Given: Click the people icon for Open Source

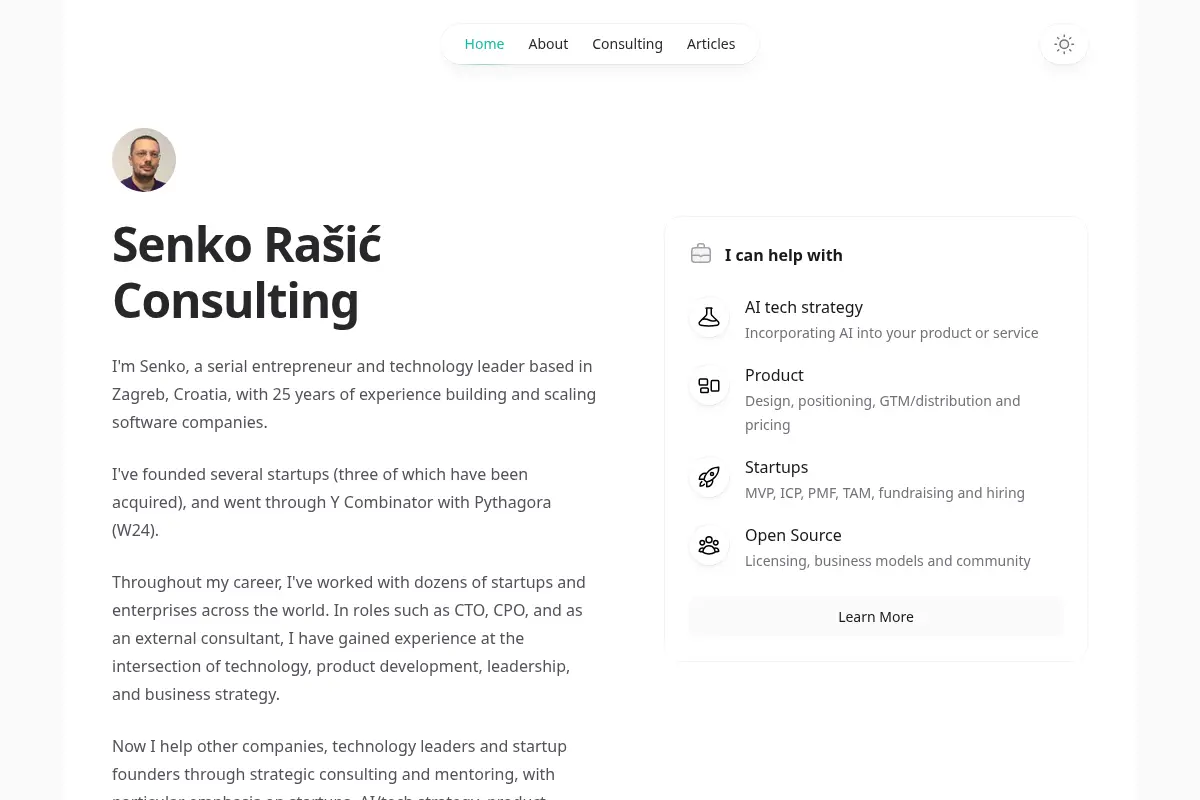Looking at the screenshot, I should (x=709, y=545).
